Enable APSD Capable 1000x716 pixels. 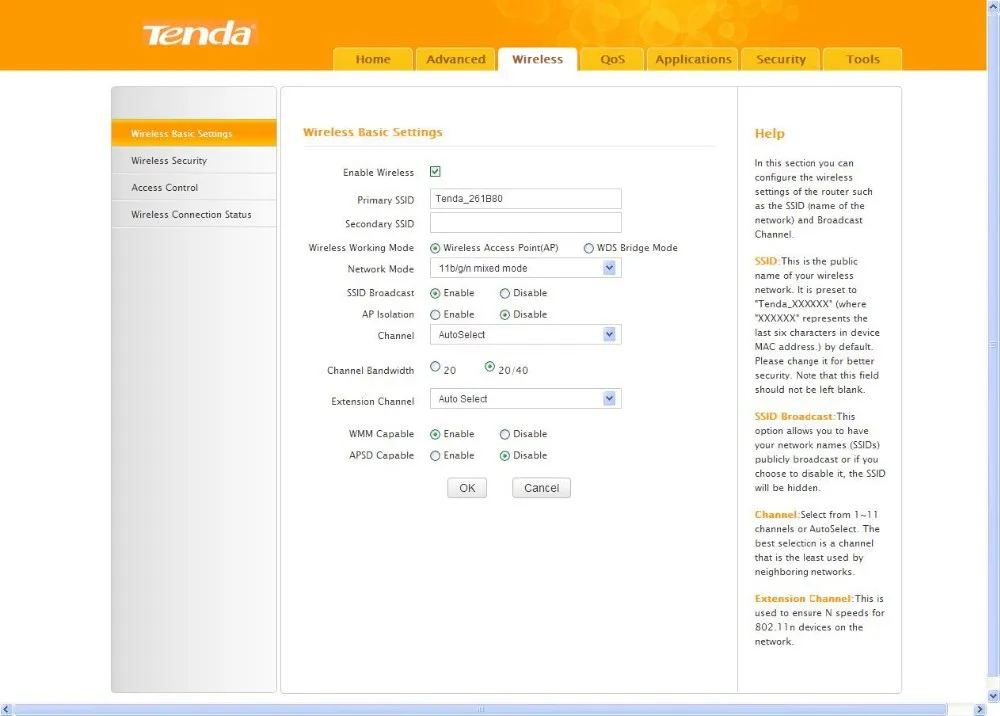pos(435,456)
